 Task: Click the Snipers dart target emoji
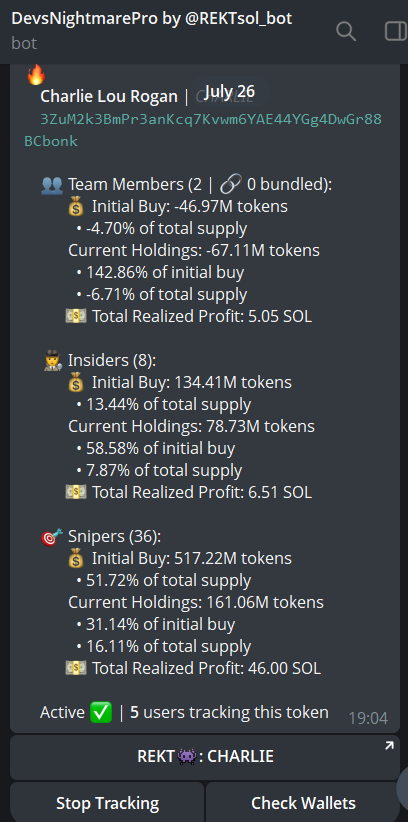(x=52, y=537)
